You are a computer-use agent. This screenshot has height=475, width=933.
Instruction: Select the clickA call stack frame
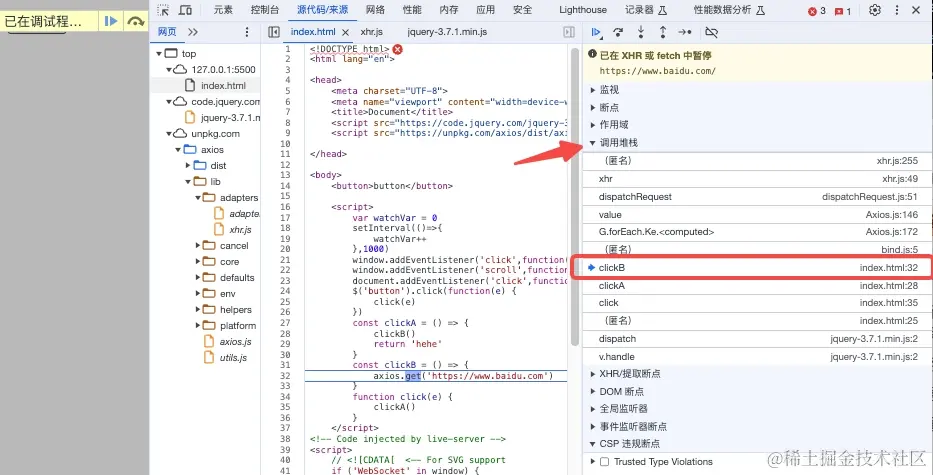757,286
